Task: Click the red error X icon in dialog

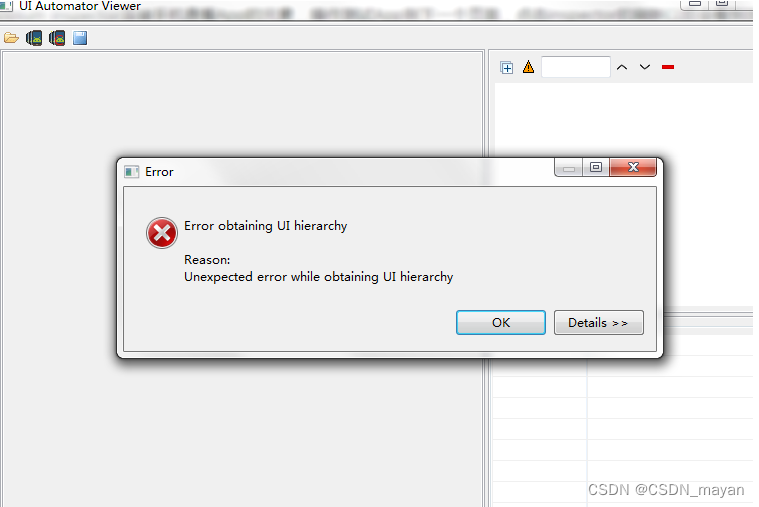Action: [x=162, y=233]
